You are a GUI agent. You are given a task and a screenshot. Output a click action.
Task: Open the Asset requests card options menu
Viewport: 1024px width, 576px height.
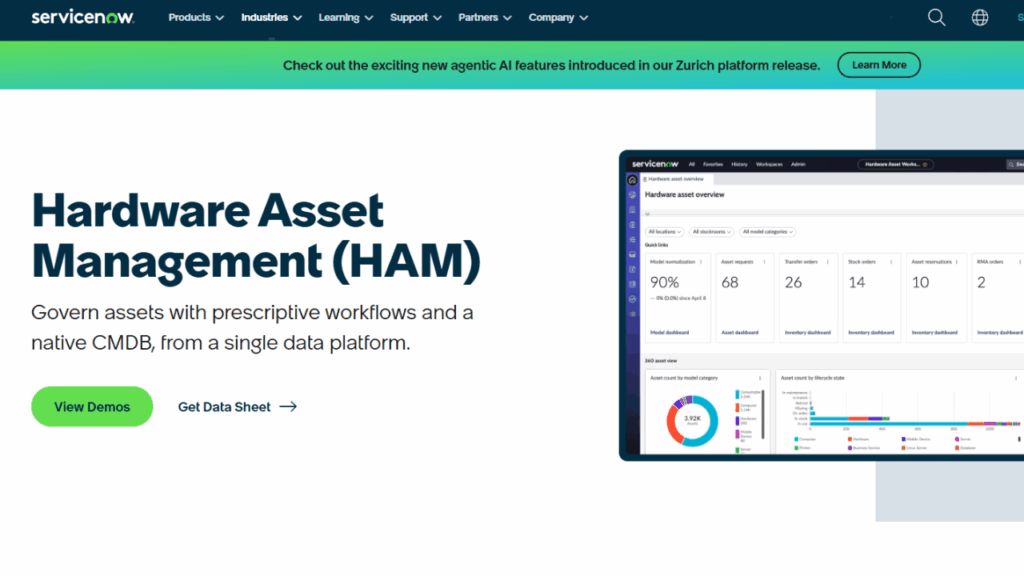tap(764, 262)
